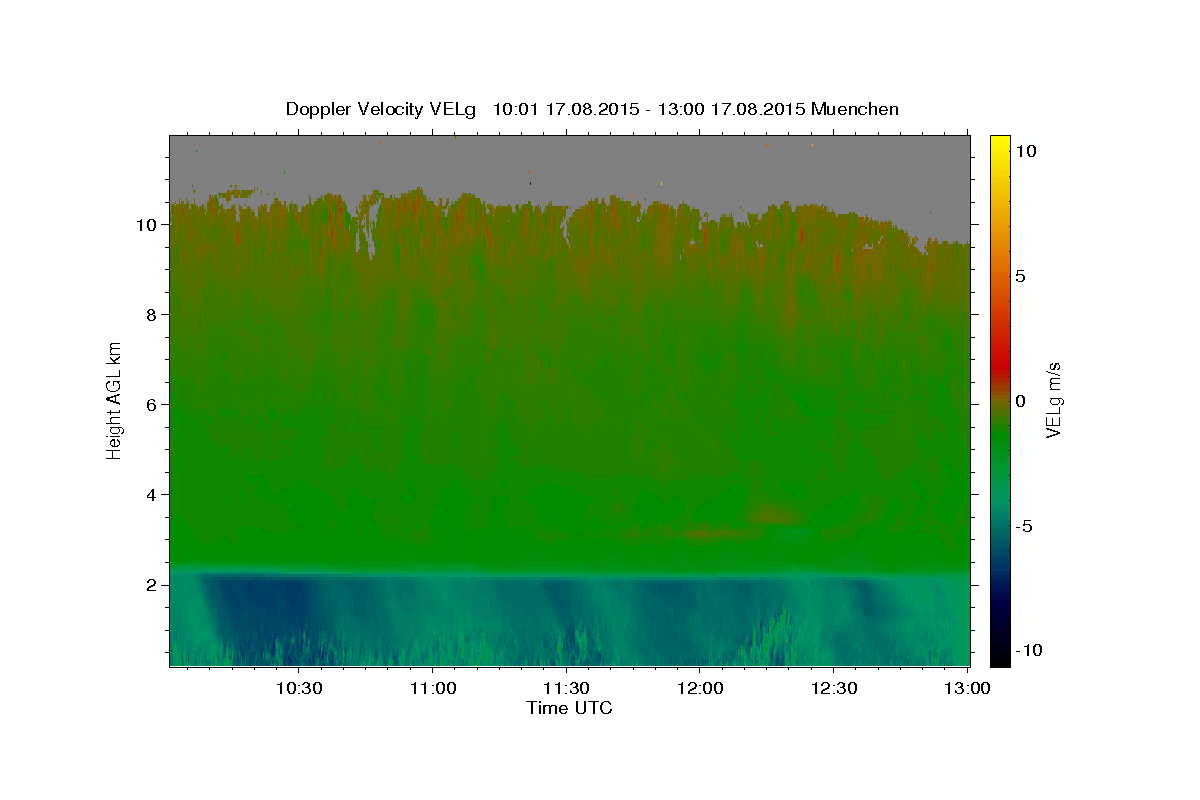Click the colorbar tick label 10
1200x800 pixels.
click(x=1026, y=151)
